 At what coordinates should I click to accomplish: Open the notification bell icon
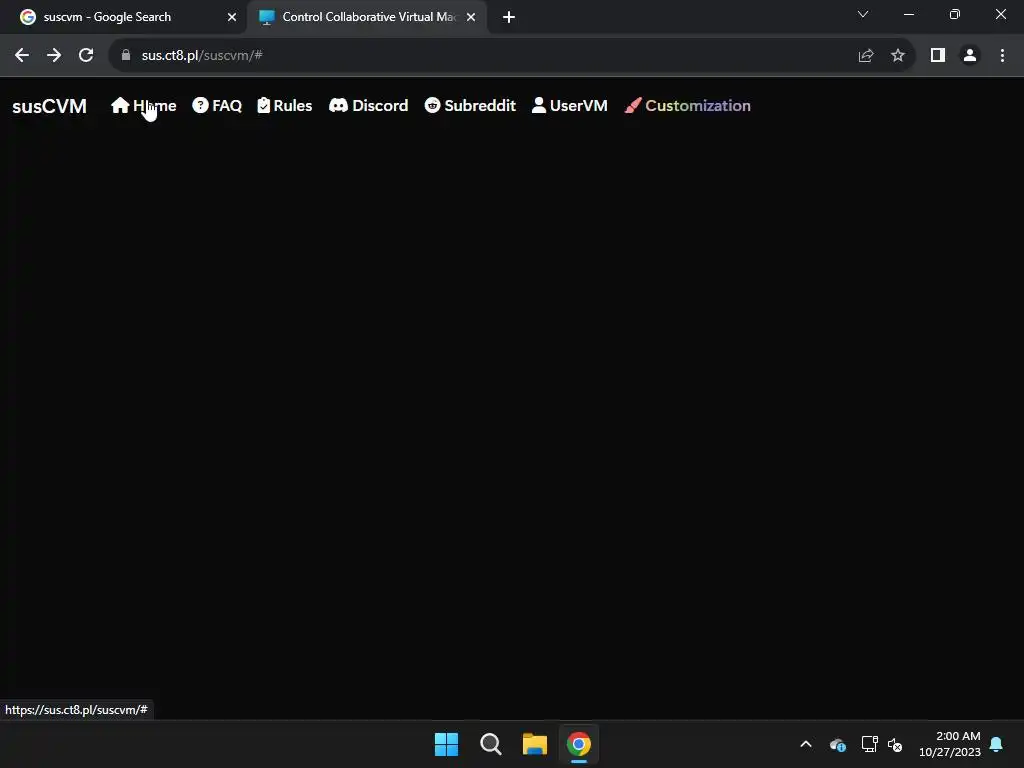(997, 744)
